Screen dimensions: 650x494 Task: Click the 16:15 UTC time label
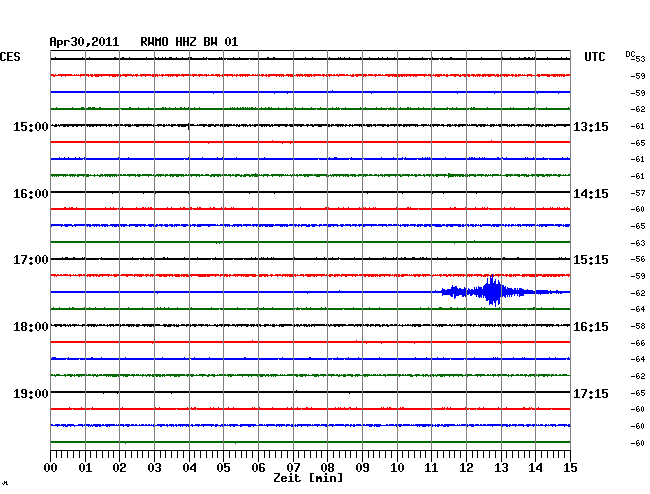tap(591, 327)
